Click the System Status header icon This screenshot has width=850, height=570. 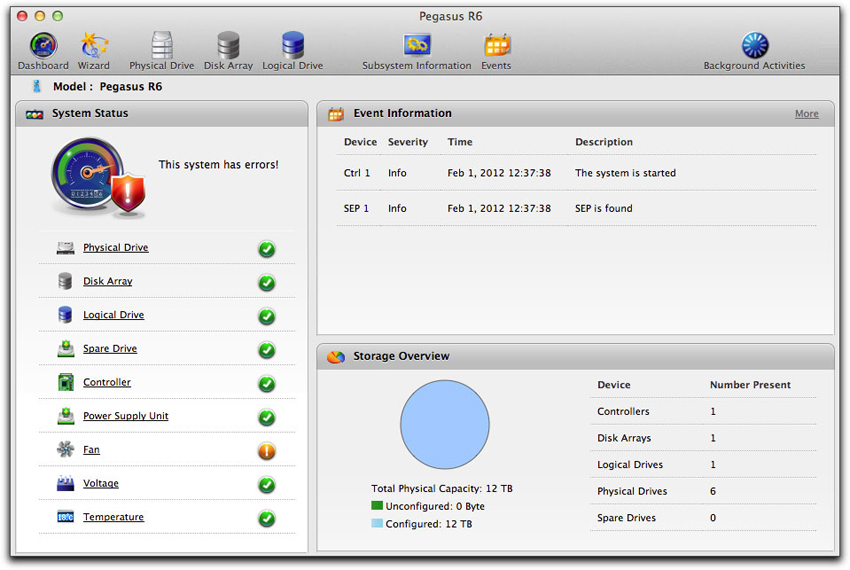35,114
